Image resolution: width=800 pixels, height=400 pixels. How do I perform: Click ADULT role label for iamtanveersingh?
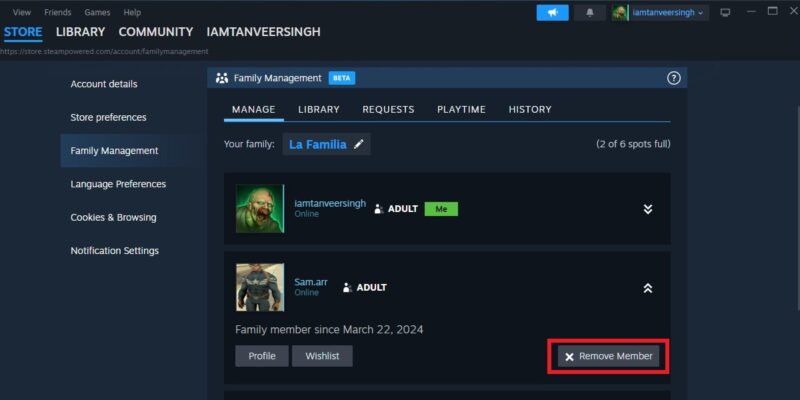[403, 209]
